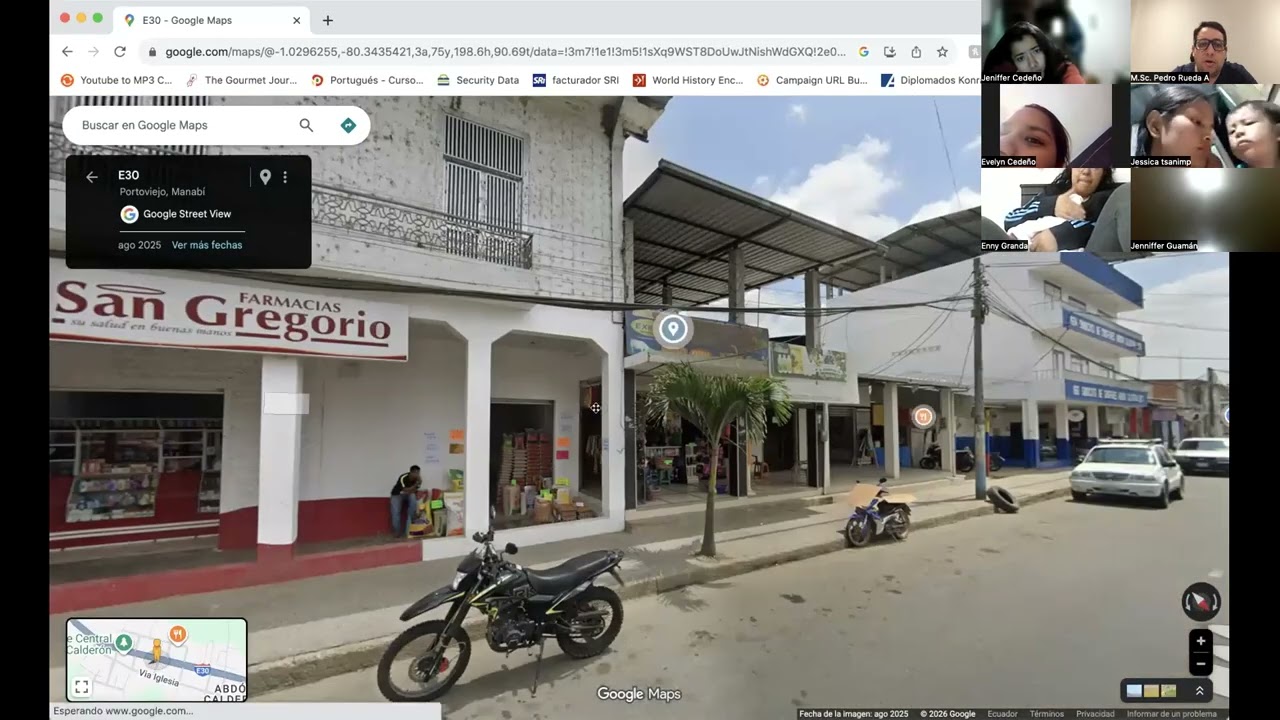Click the Google Street View logo icon
The image size is (1280, 720).
129,214
